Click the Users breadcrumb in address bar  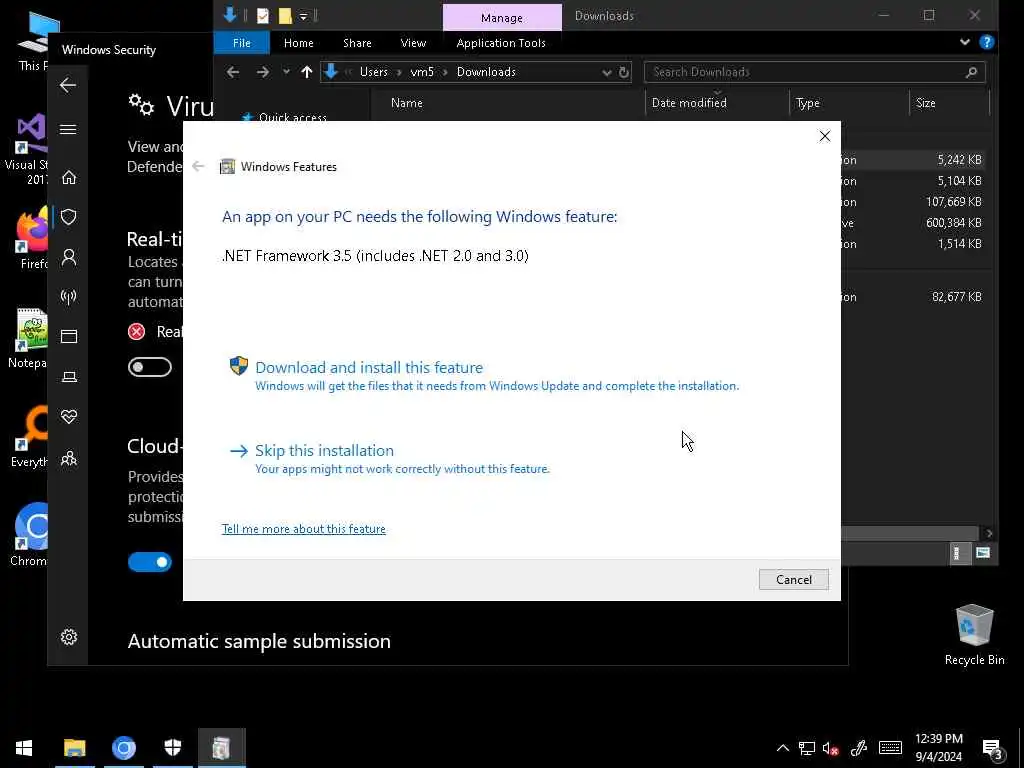tap(374, 72)
